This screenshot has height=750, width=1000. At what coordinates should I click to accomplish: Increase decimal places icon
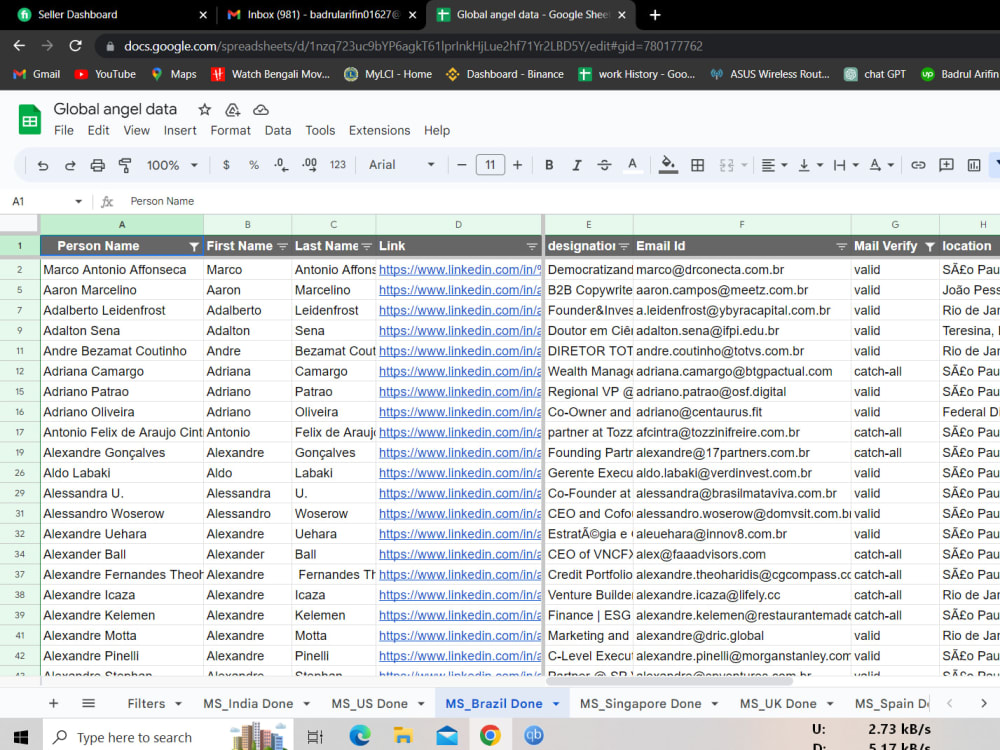[309, 165]
